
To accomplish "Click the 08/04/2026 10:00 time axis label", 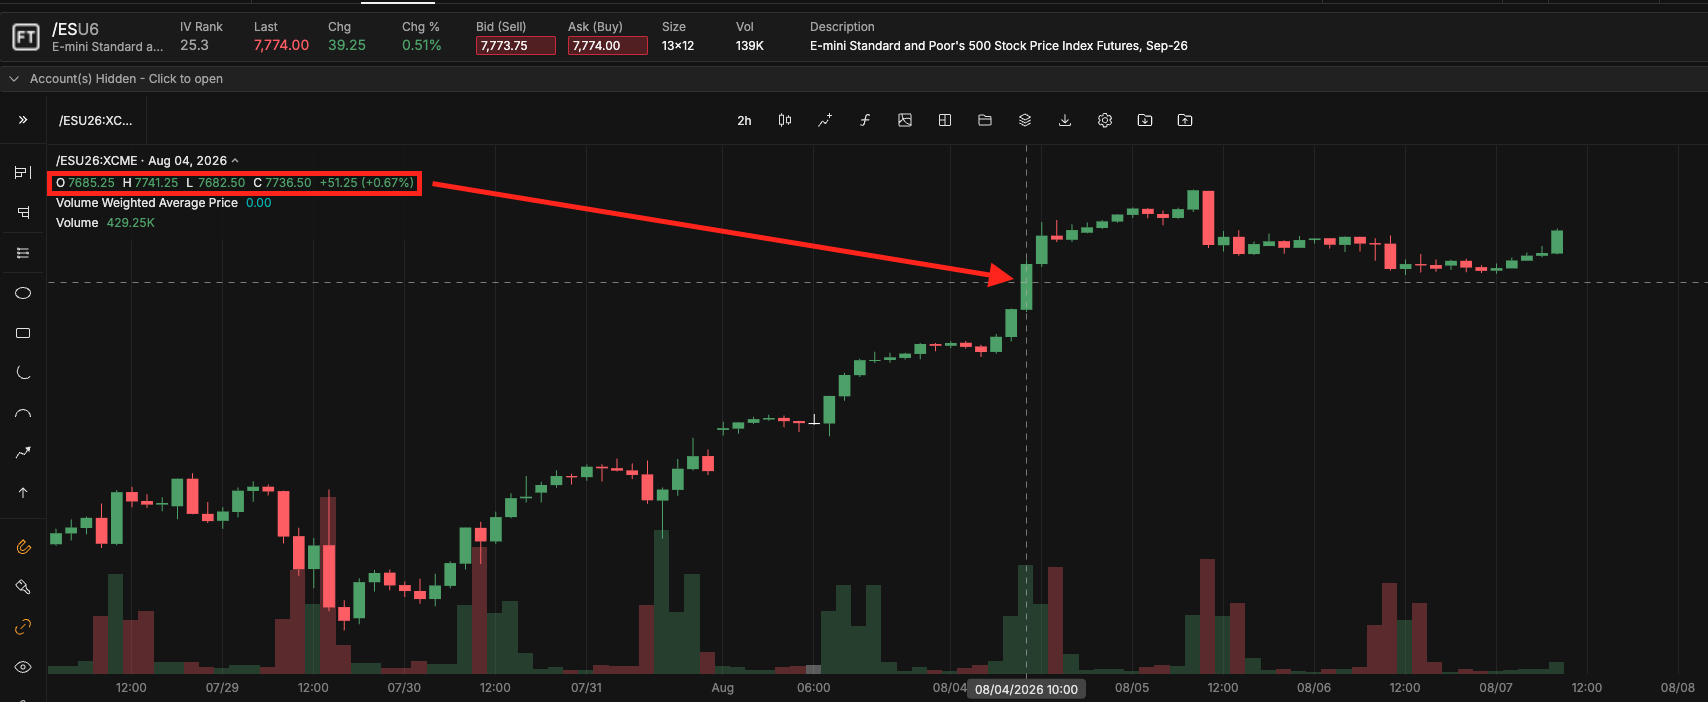I will tap(1026, 689).
